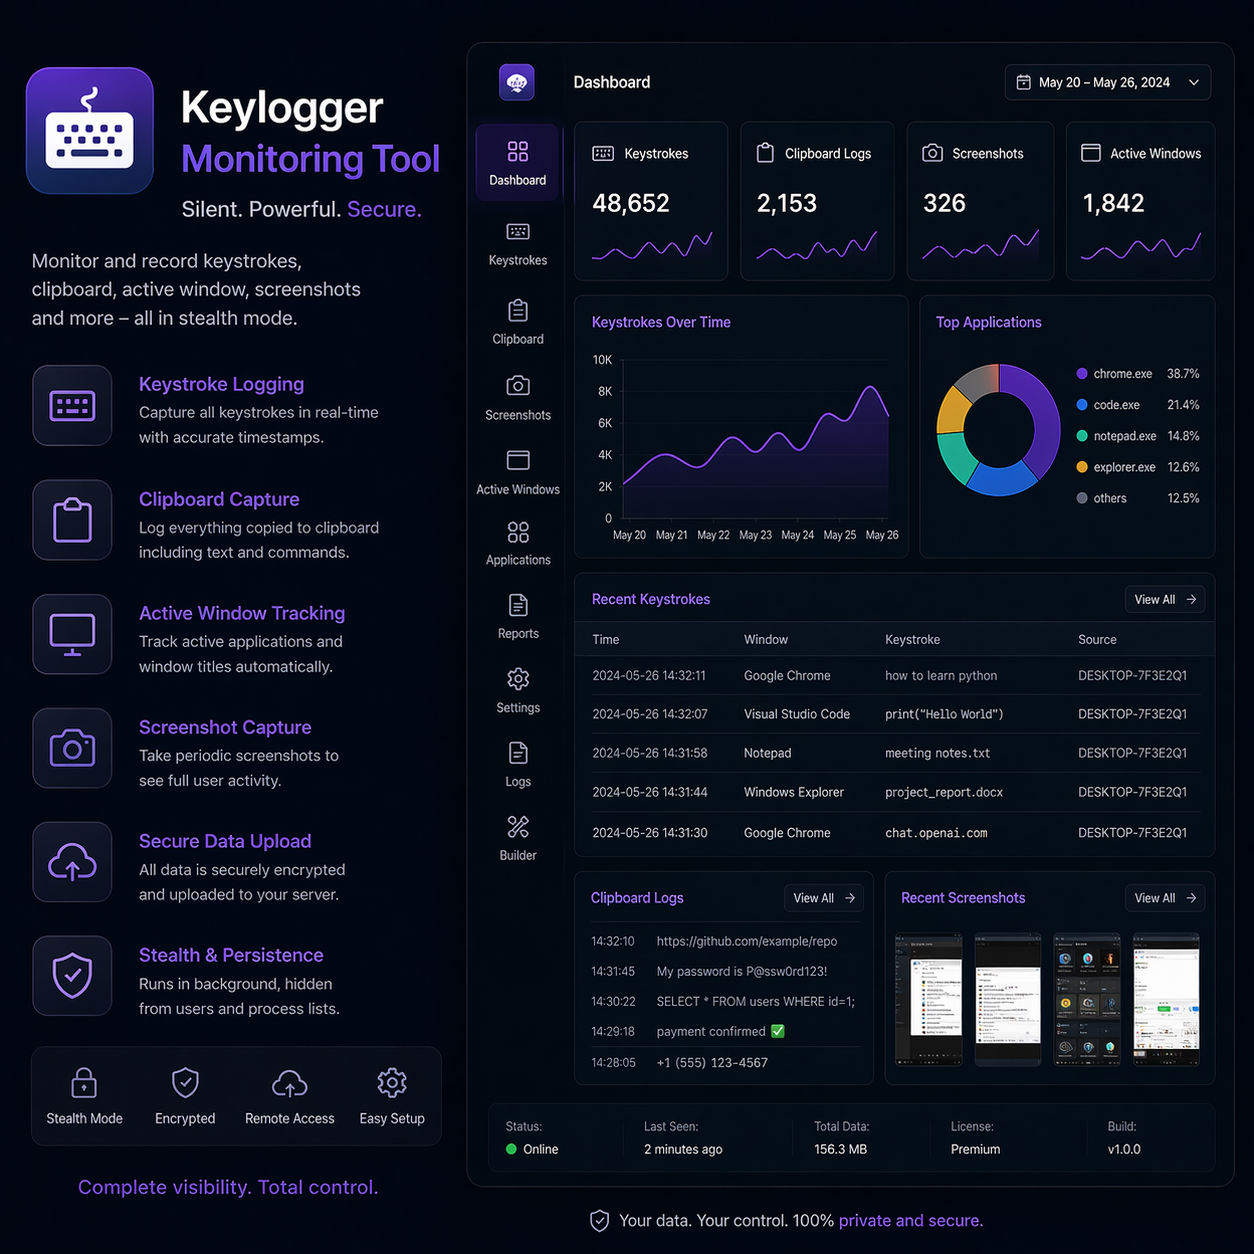Select the Keystrokes icon in the sidebar

coord(517,231)
